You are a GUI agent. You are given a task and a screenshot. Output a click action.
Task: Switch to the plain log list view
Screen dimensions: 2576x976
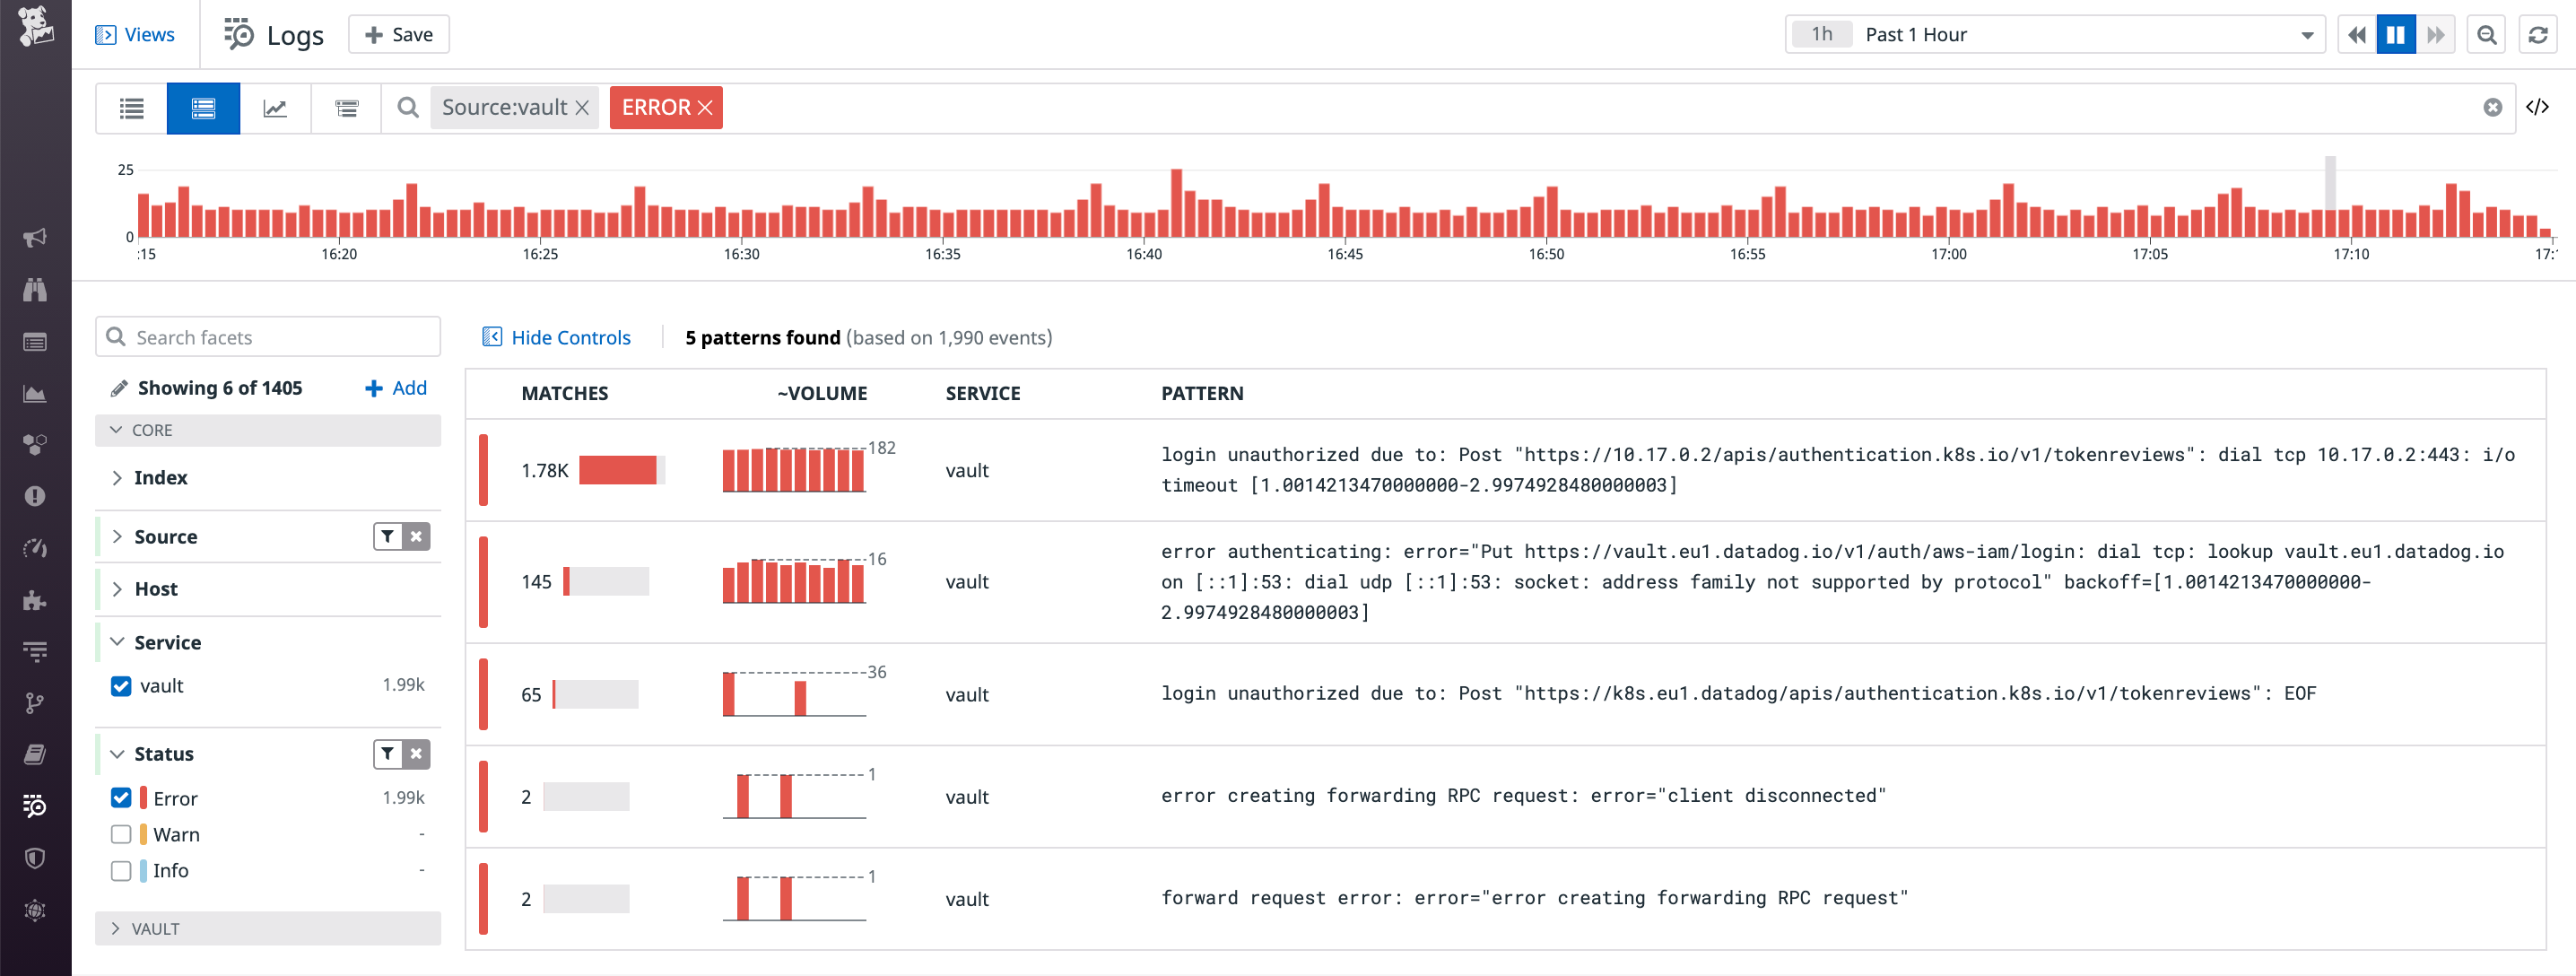(131, 108)
